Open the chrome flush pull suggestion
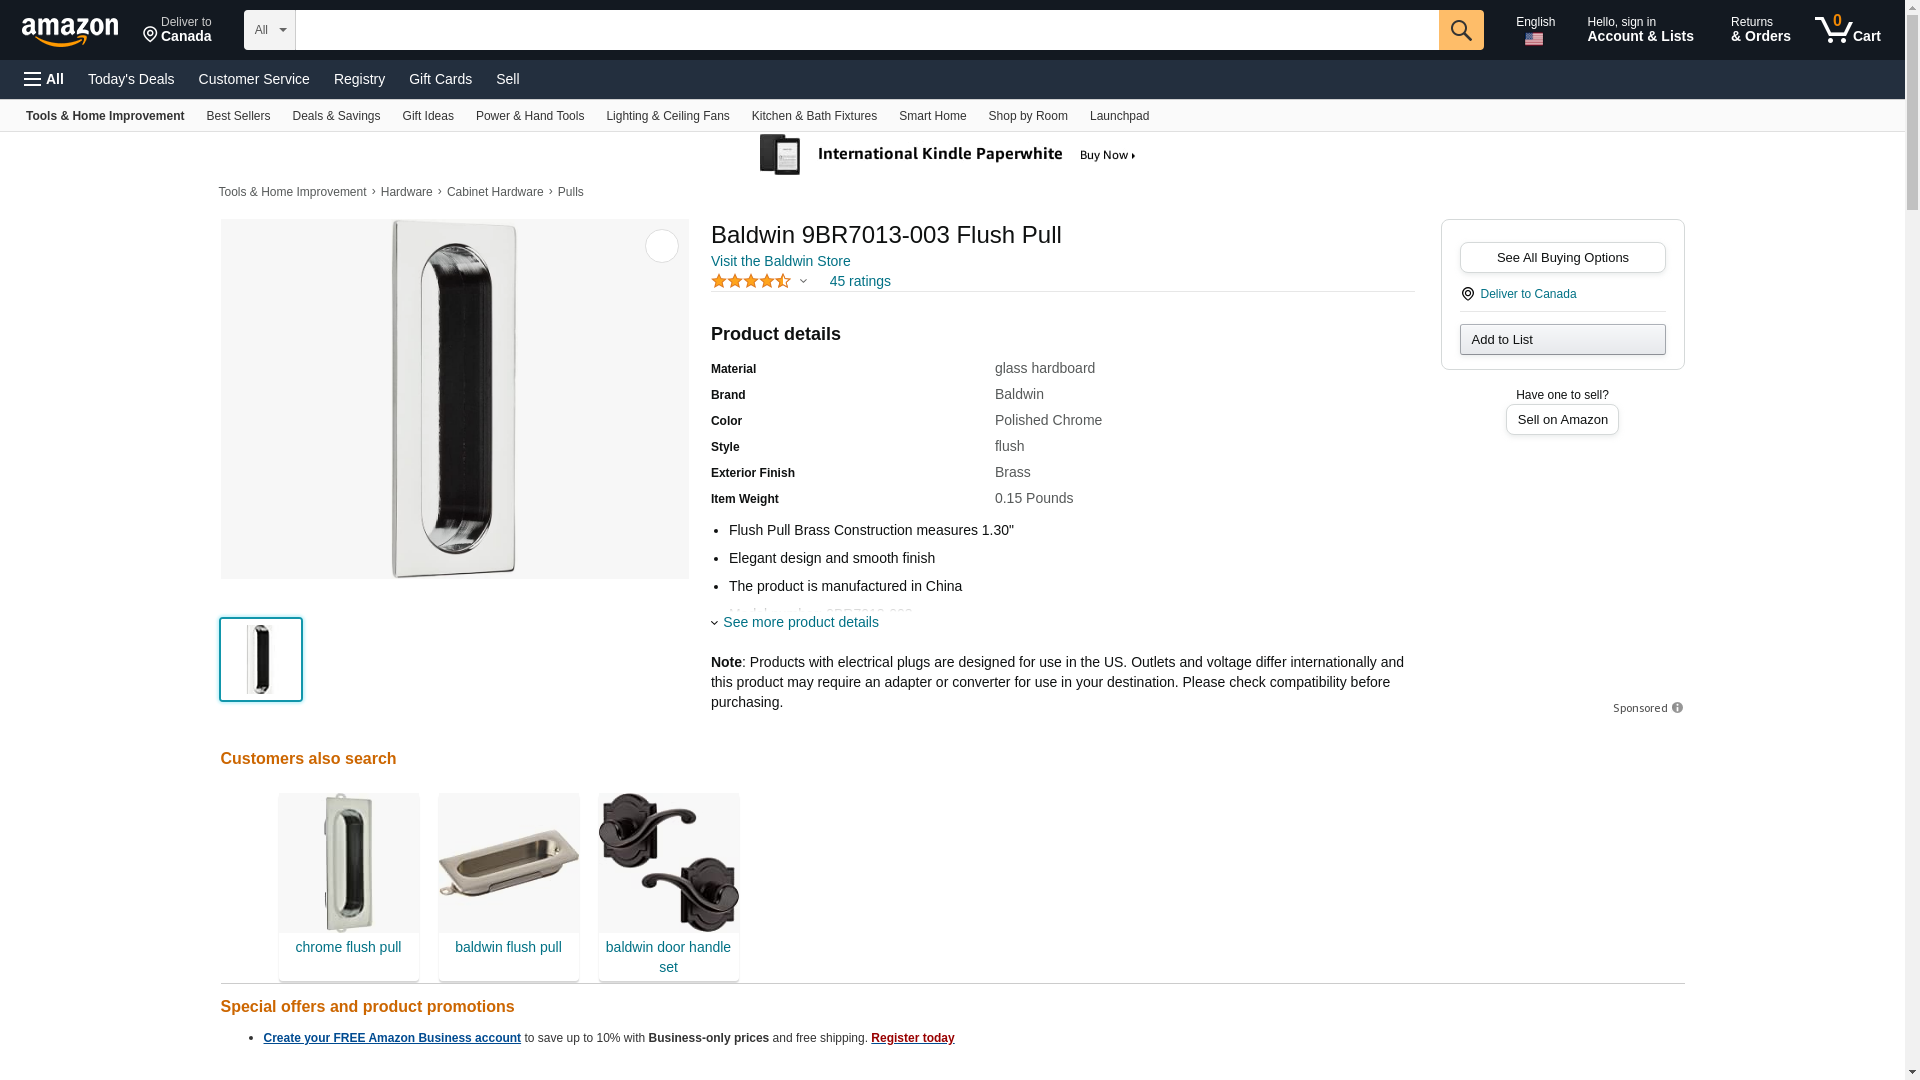The height and width of the screenshot is (1080, 1920). pyautogui.click(x=348, y=885)
